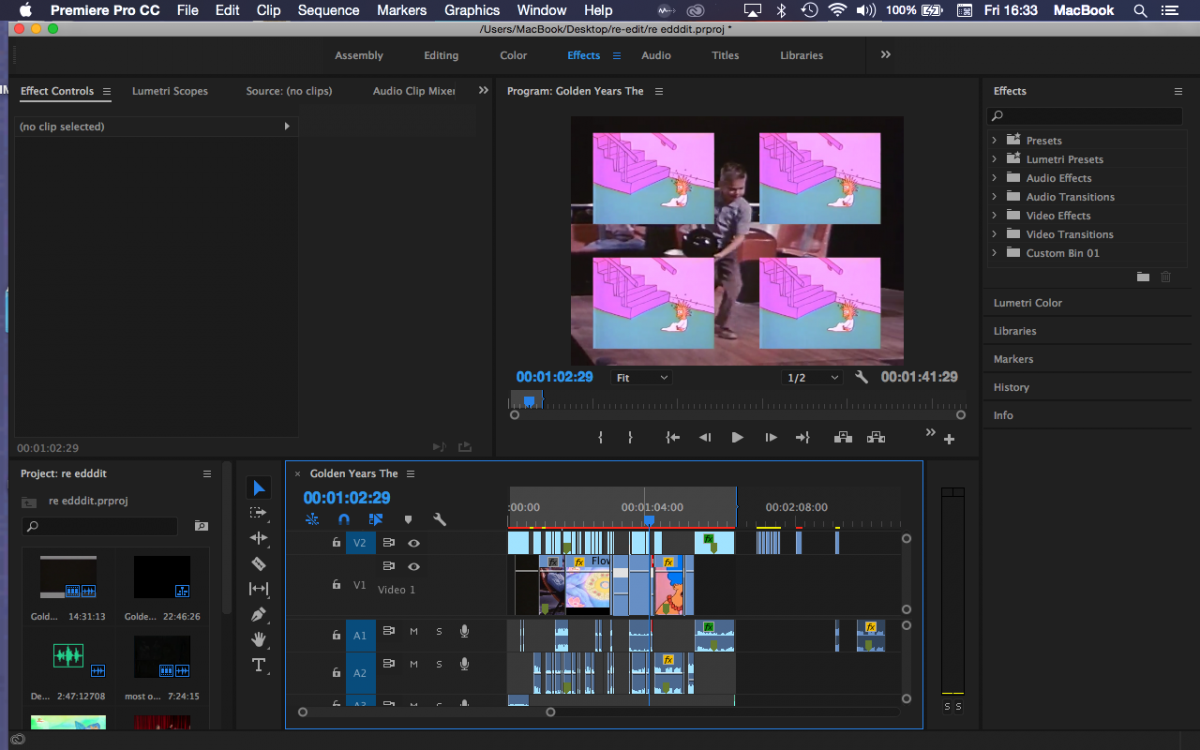Expand the Video Effects folder
1200x750 pixels.
tap(994, 215)
